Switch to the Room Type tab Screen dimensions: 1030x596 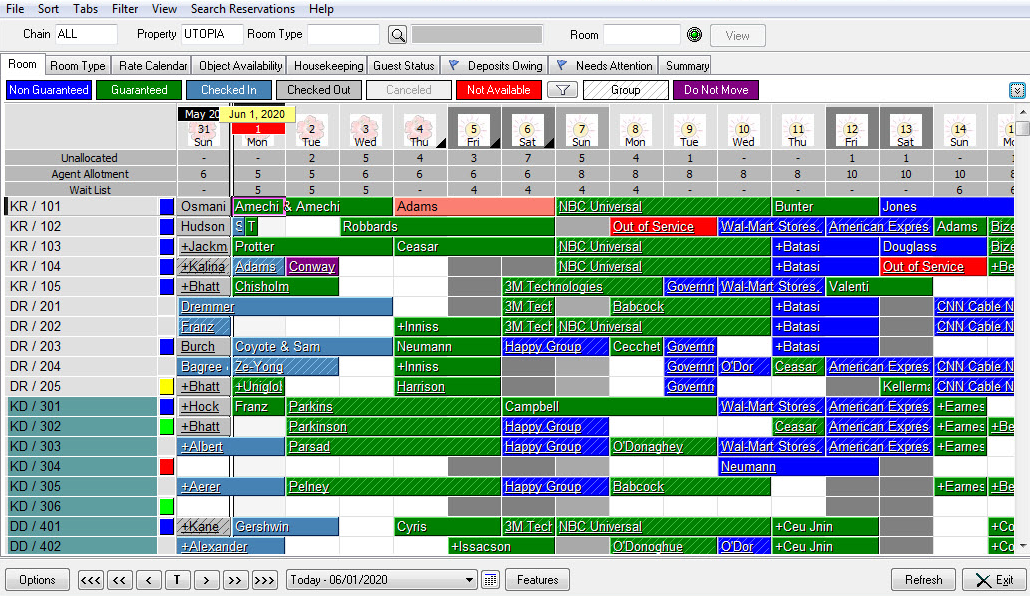(x=78, y=66)
